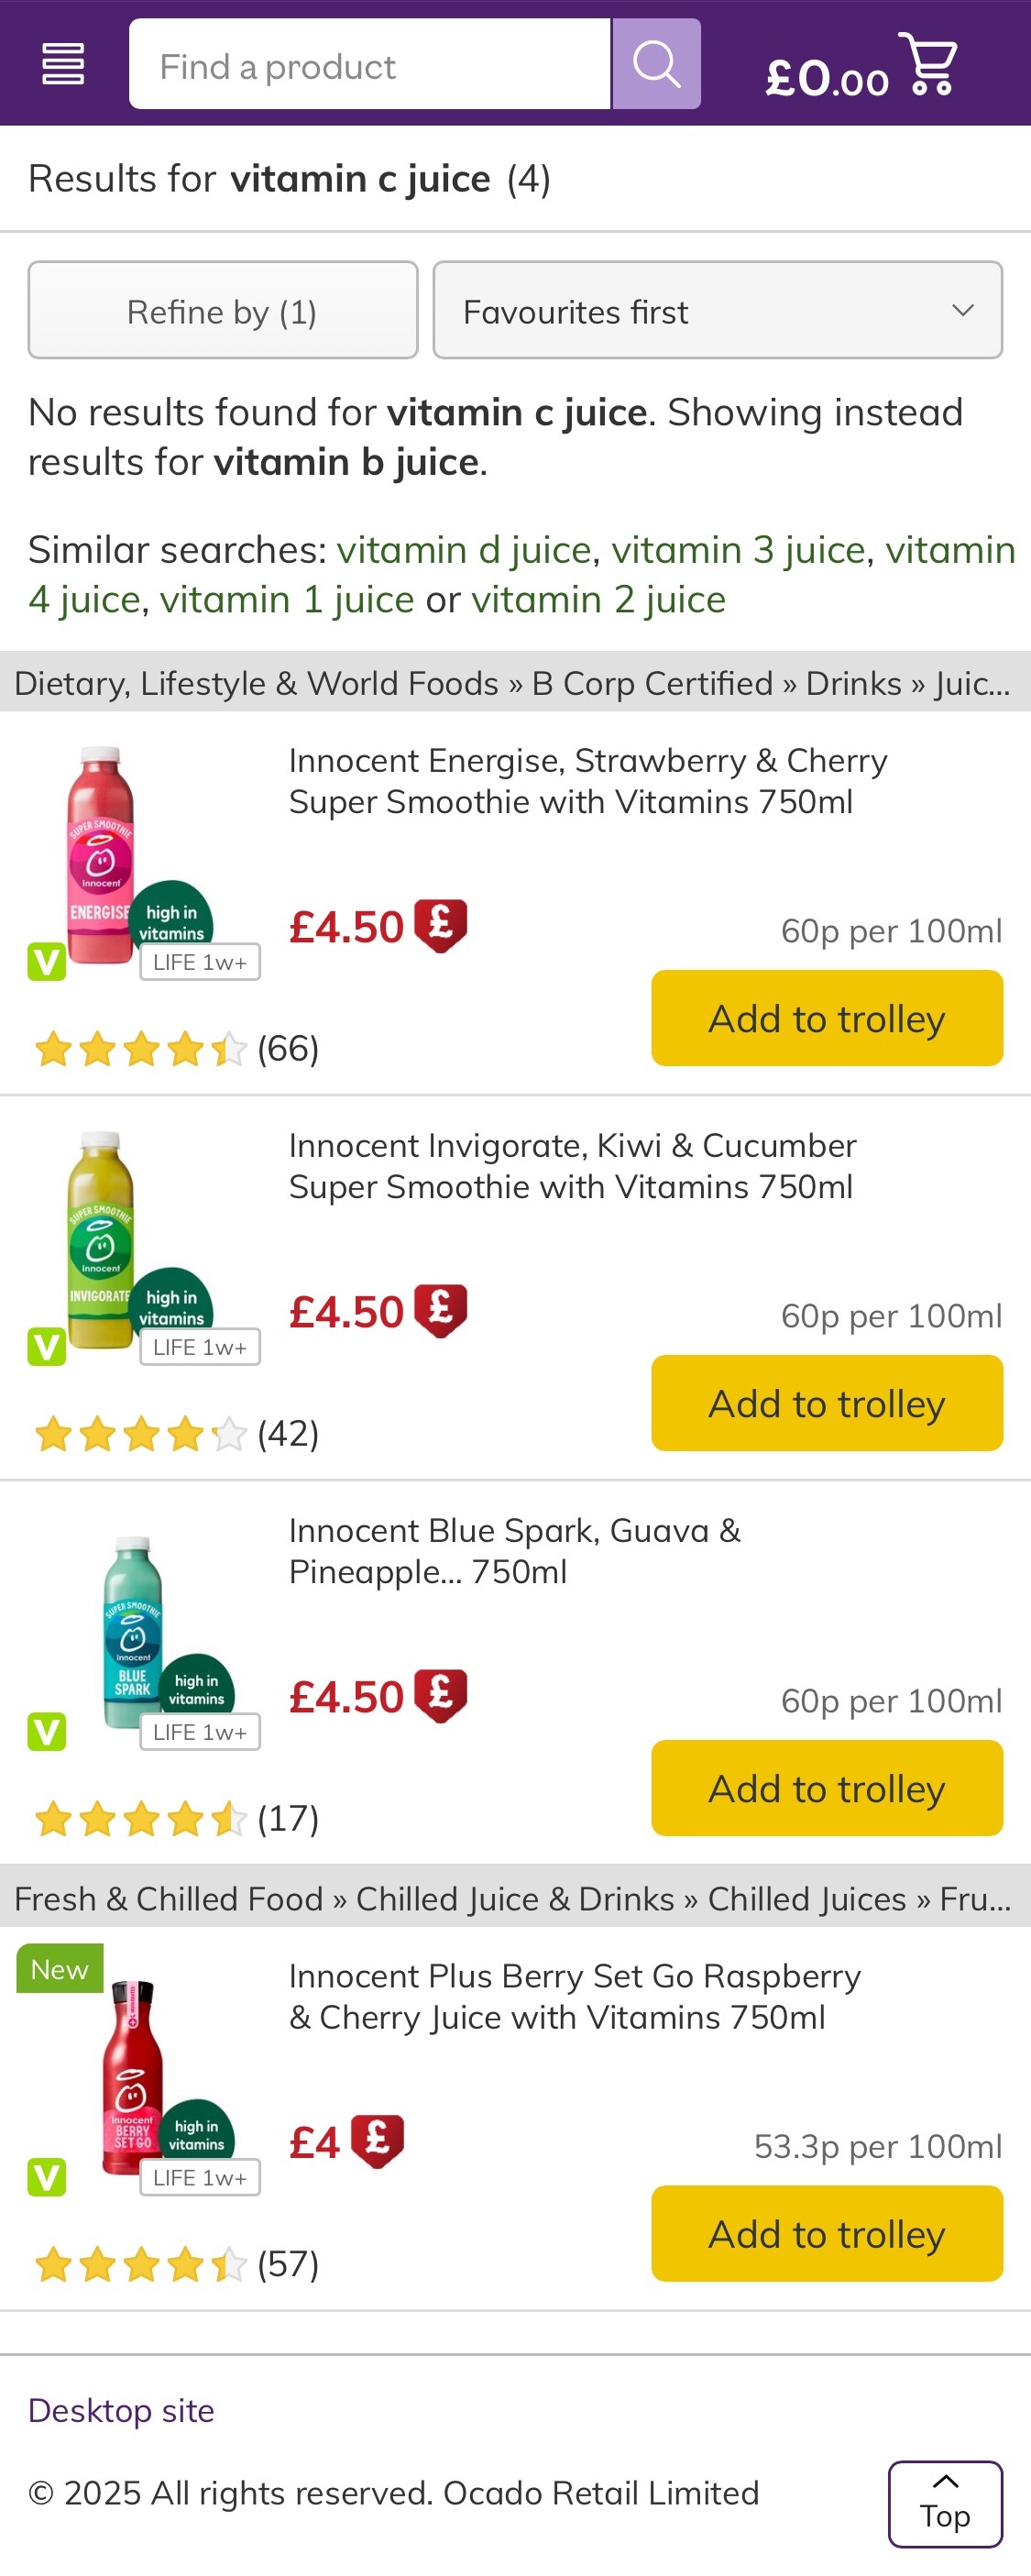Click the purple search magnifier button

656,64
